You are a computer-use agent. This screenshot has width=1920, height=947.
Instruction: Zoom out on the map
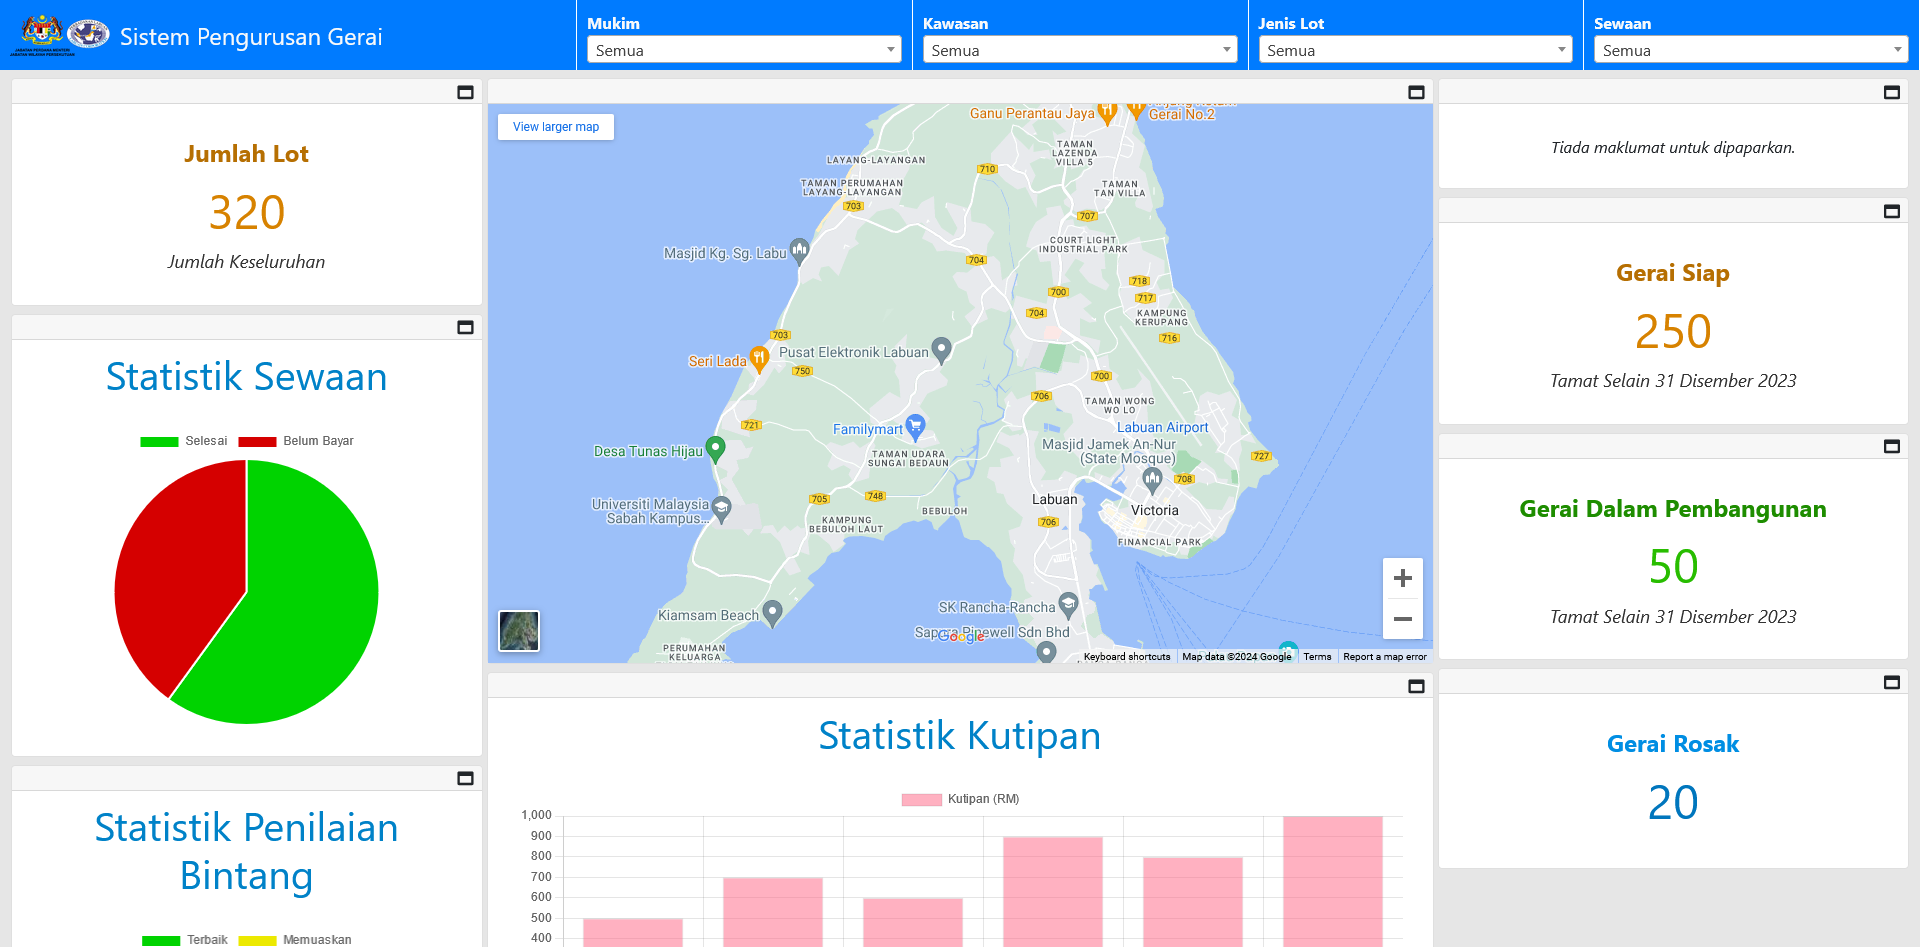tap(1402, 619)
